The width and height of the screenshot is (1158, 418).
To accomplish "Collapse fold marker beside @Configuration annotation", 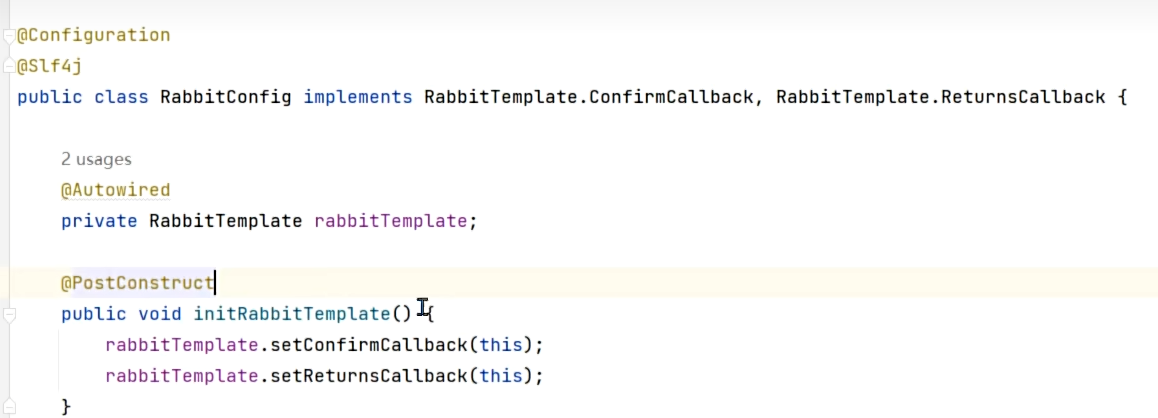I will point(9,35).
